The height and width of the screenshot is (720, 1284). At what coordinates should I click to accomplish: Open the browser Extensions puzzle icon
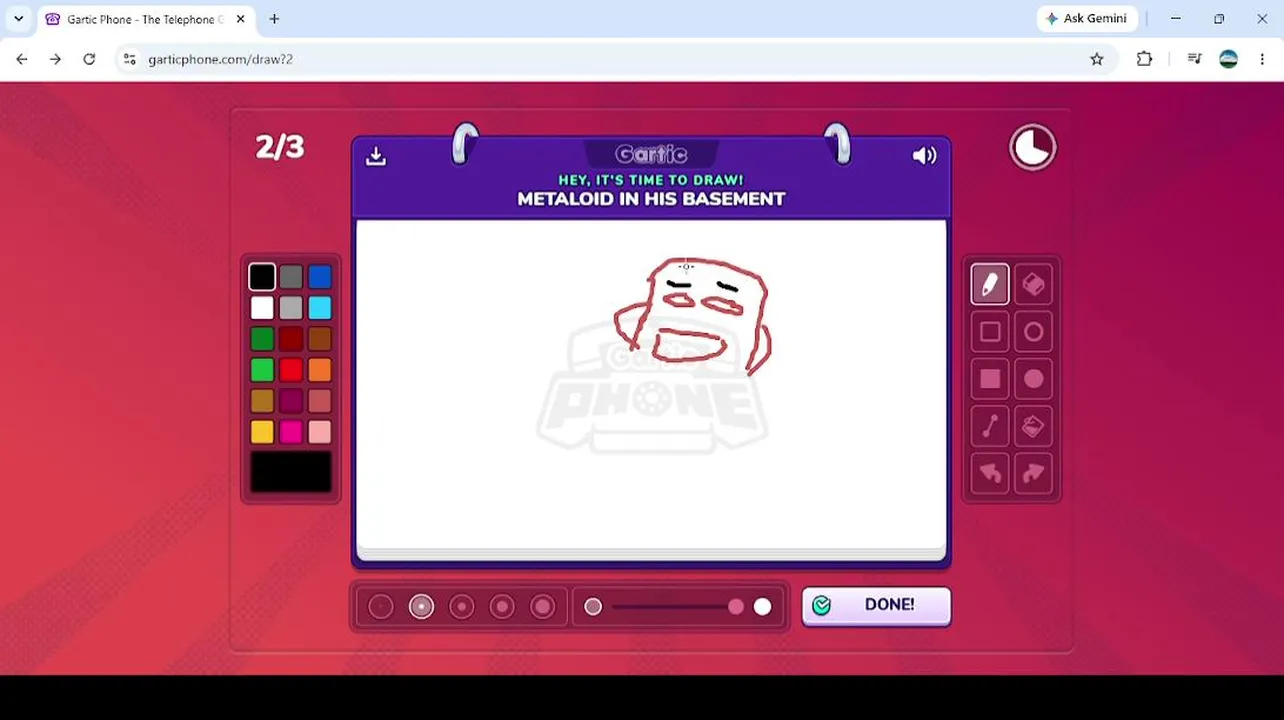coord(1145,59)
